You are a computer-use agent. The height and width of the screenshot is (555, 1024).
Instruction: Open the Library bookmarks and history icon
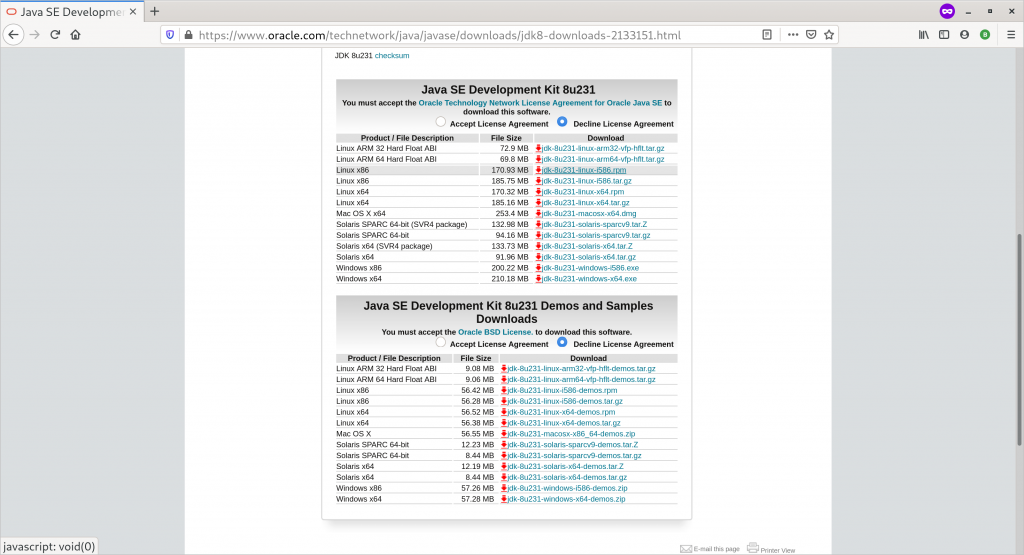[x=923, y=35]
